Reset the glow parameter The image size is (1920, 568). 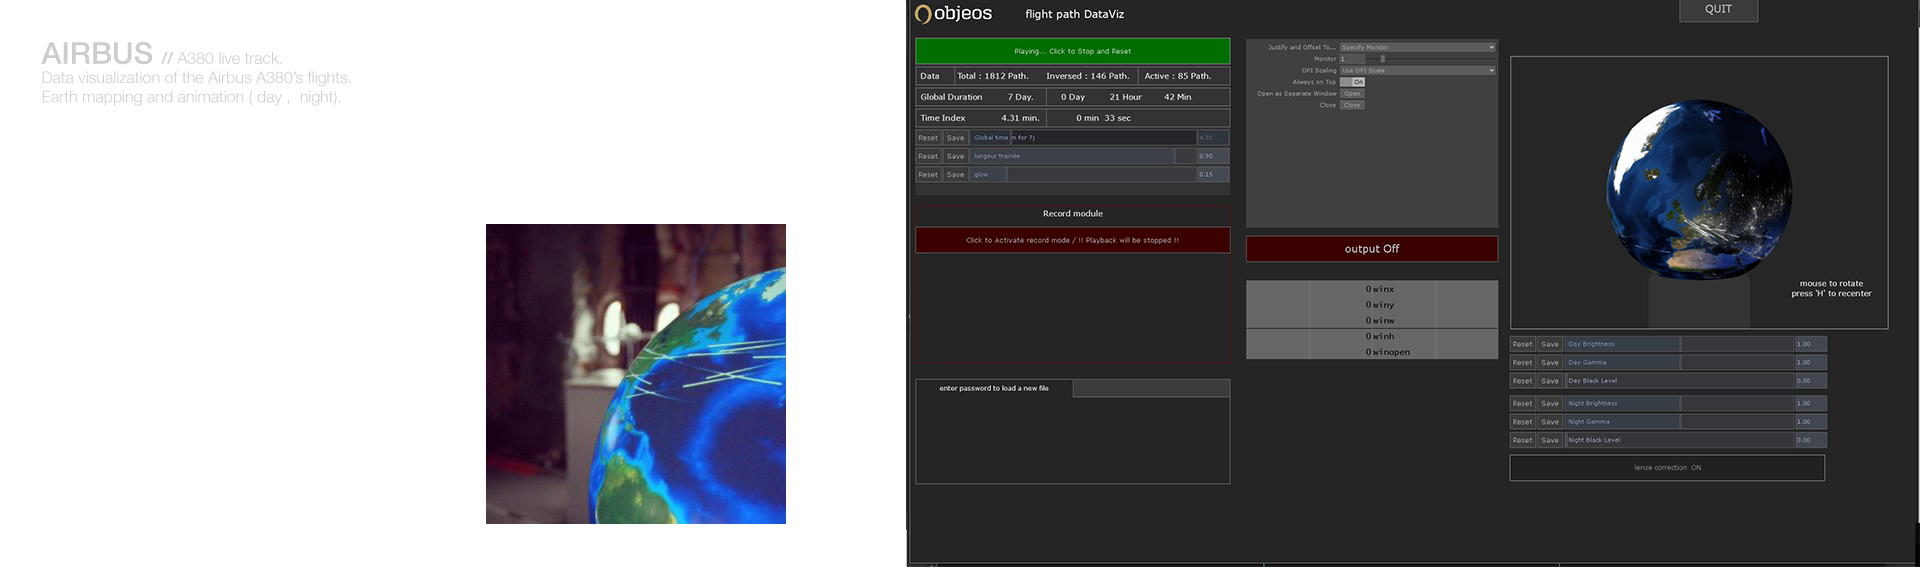[928, 174]
